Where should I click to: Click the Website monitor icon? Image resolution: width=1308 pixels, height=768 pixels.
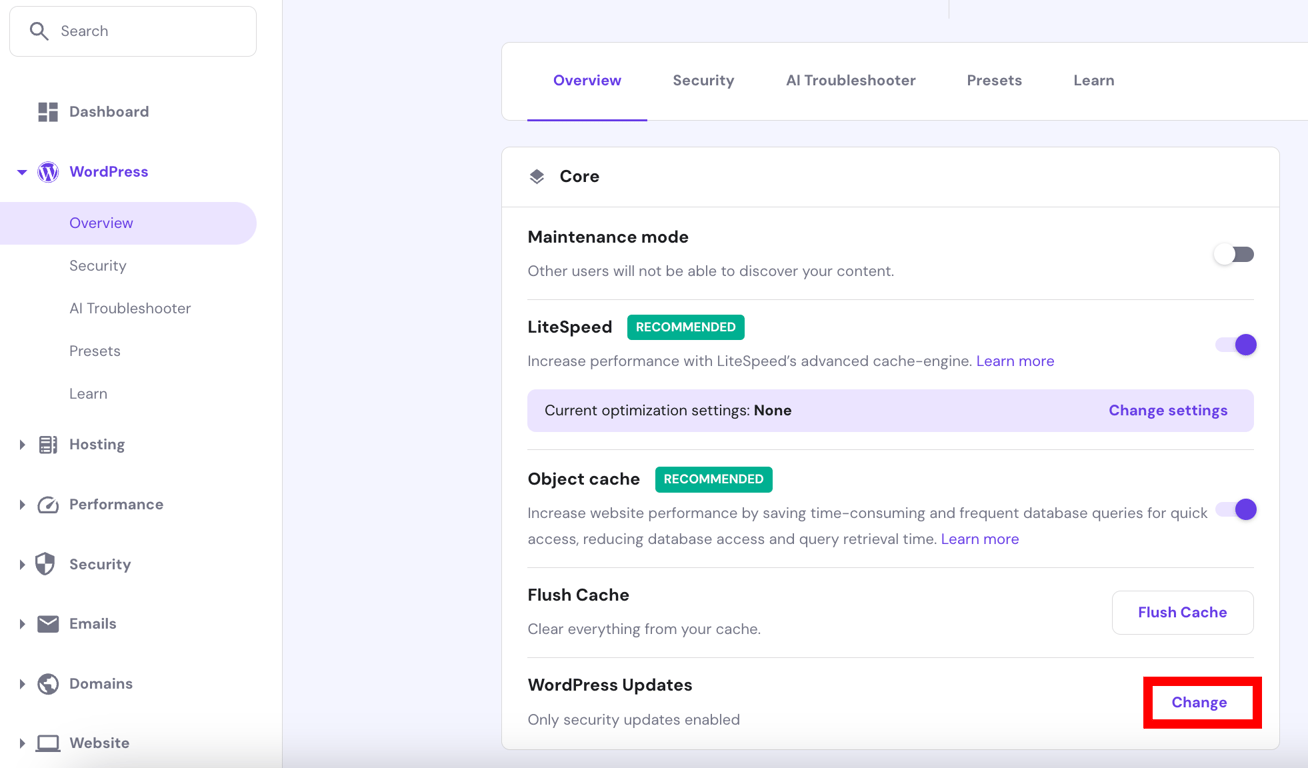click(47, 743)
